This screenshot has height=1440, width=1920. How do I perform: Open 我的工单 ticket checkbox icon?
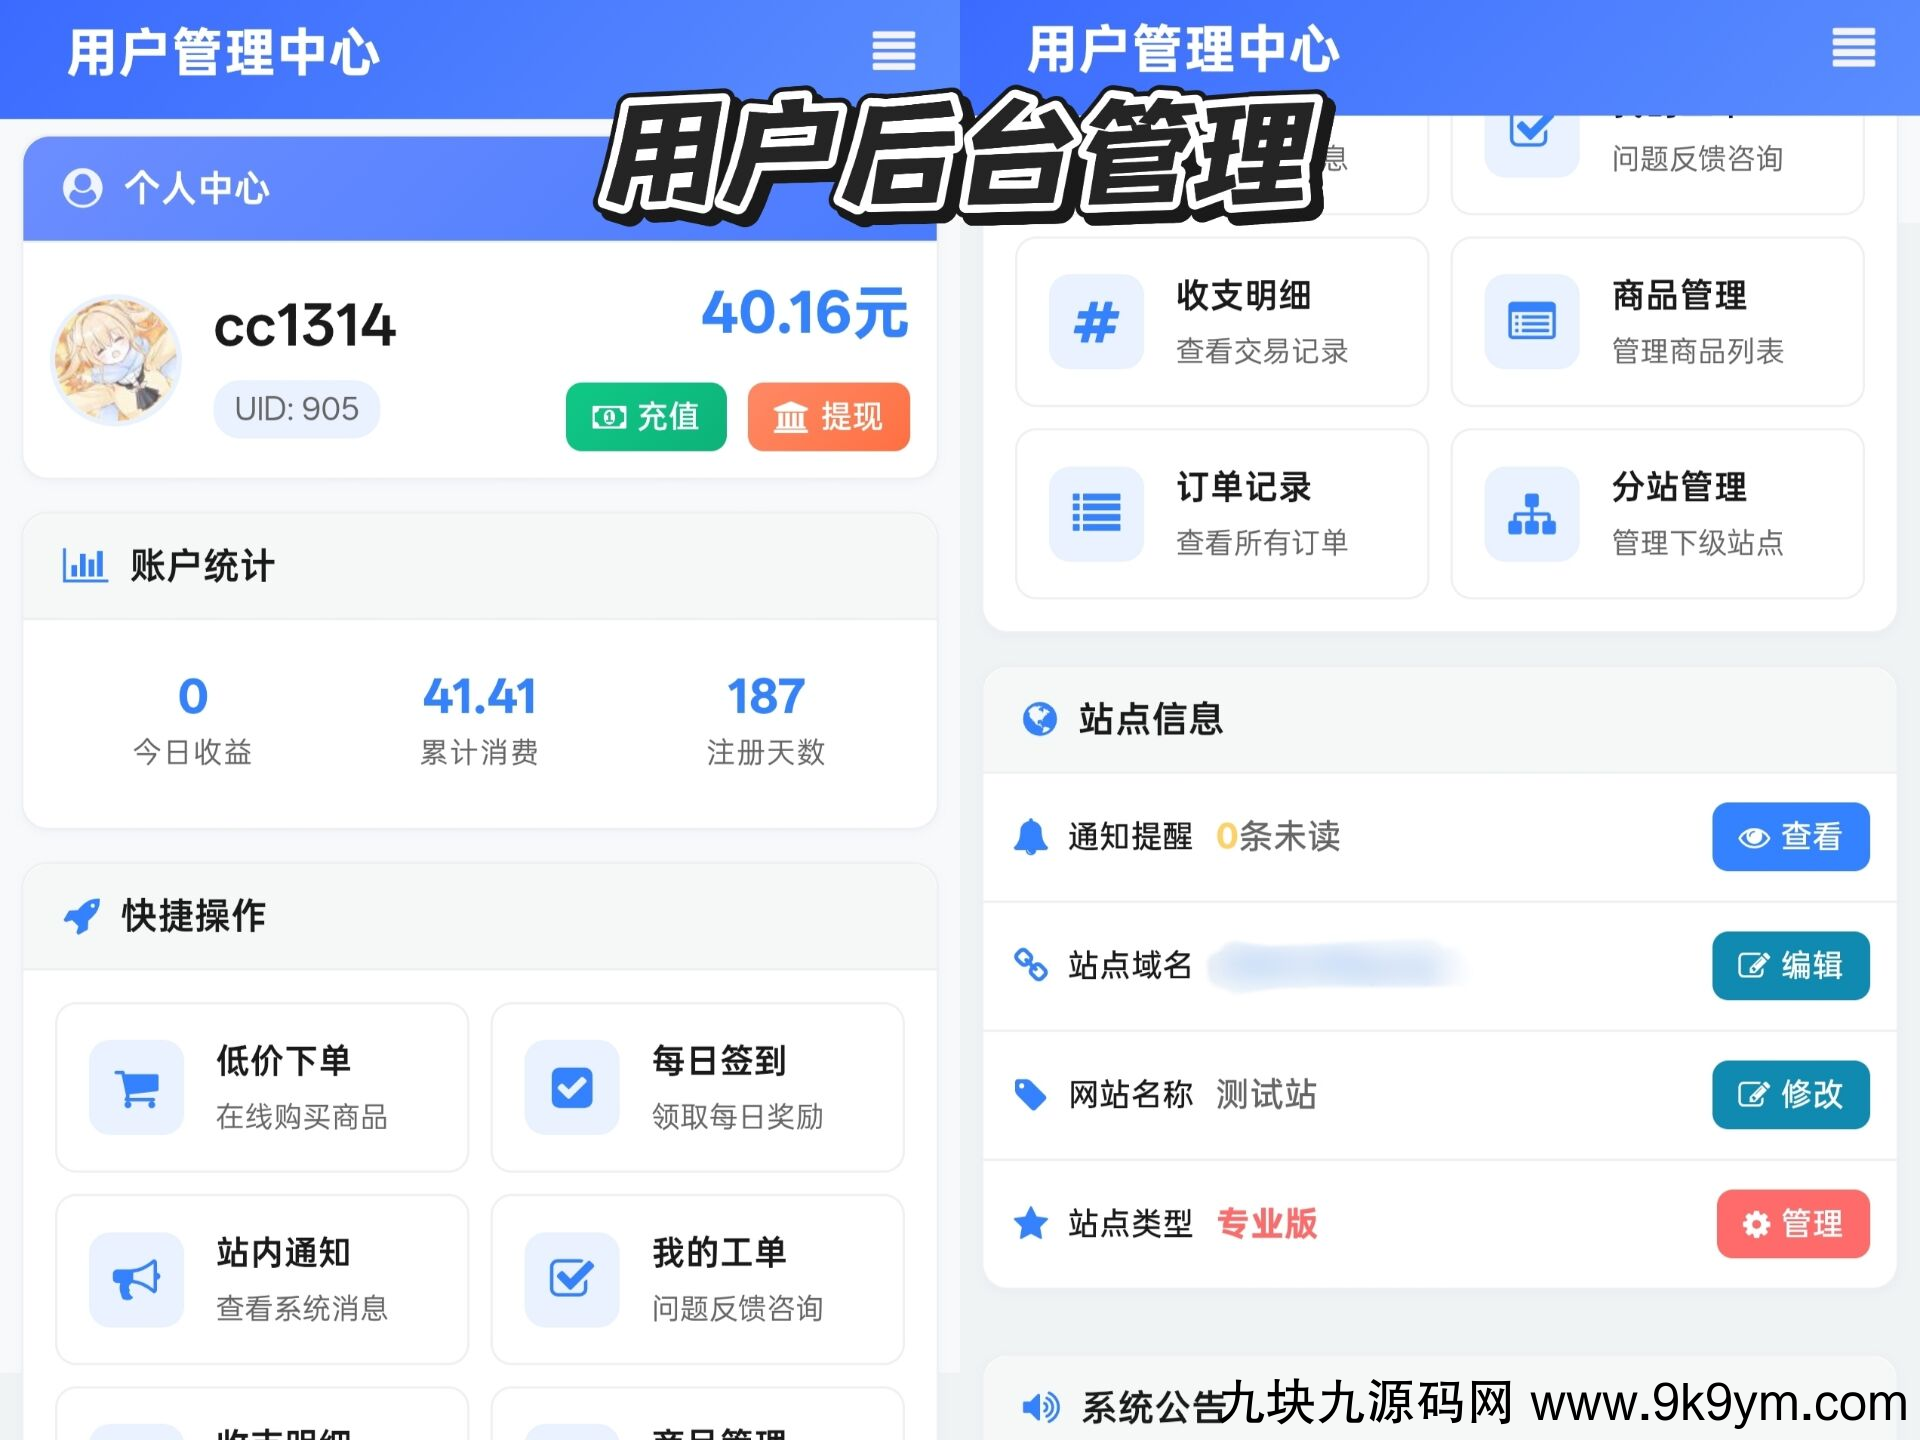pyautogui.click(x=572, y=1279)
